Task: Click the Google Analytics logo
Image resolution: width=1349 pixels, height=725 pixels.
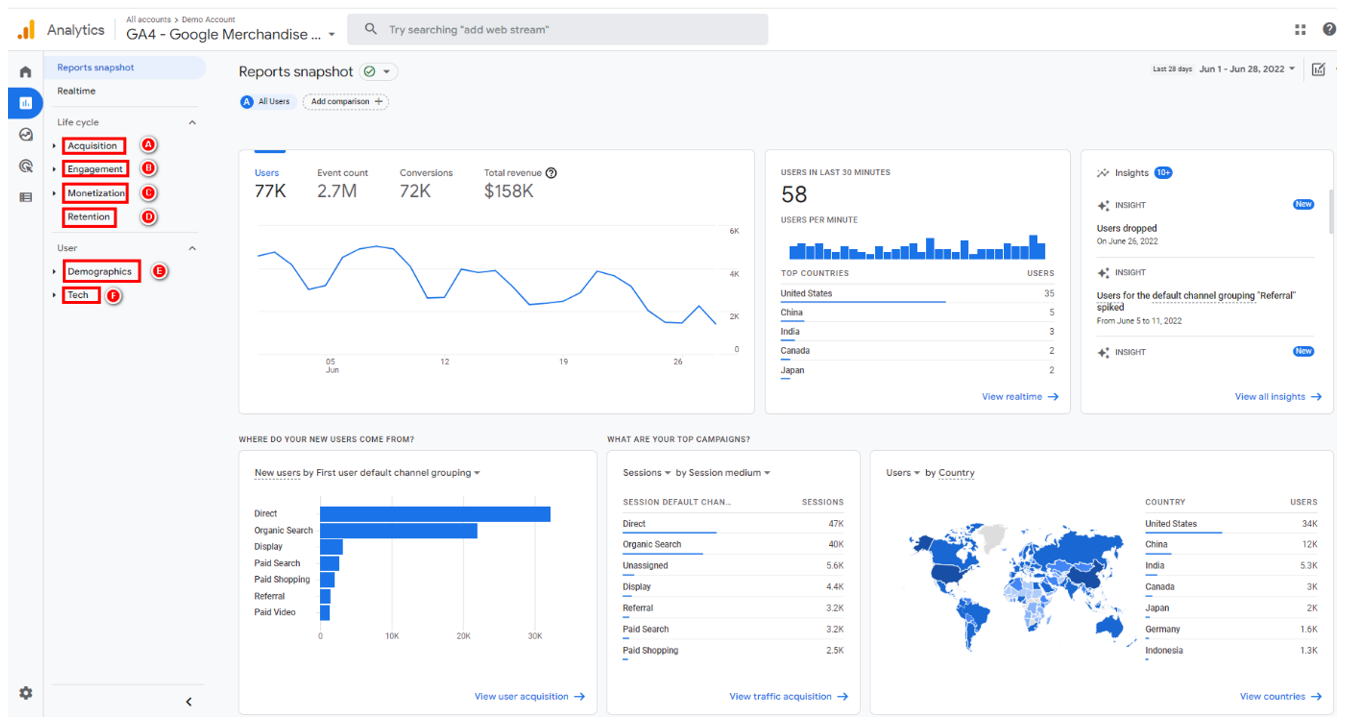Action: pyautogui.click(x=26, y=29)
